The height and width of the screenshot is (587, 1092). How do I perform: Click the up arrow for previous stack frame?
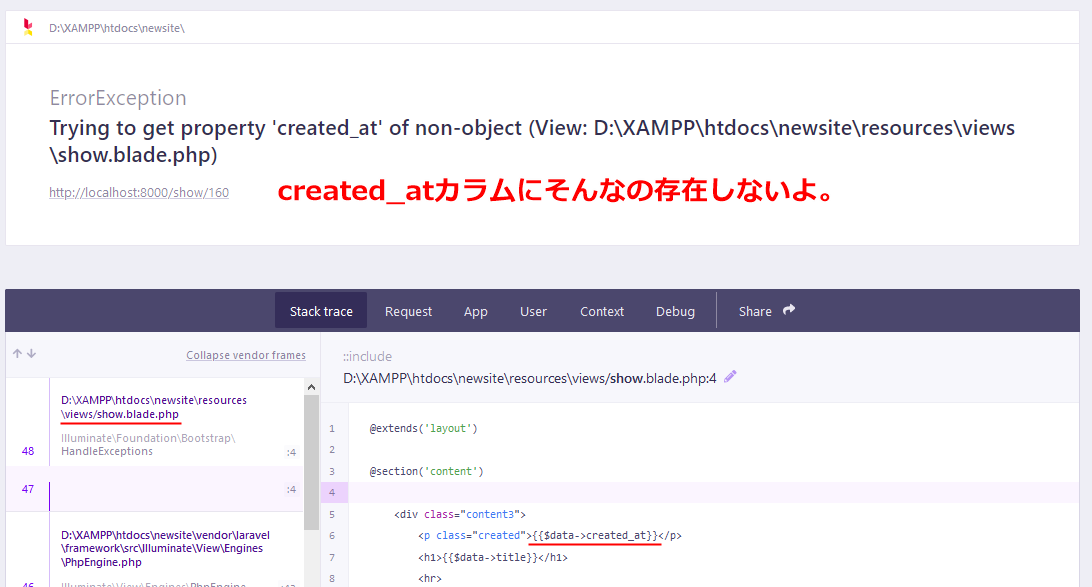pos(17,354)
